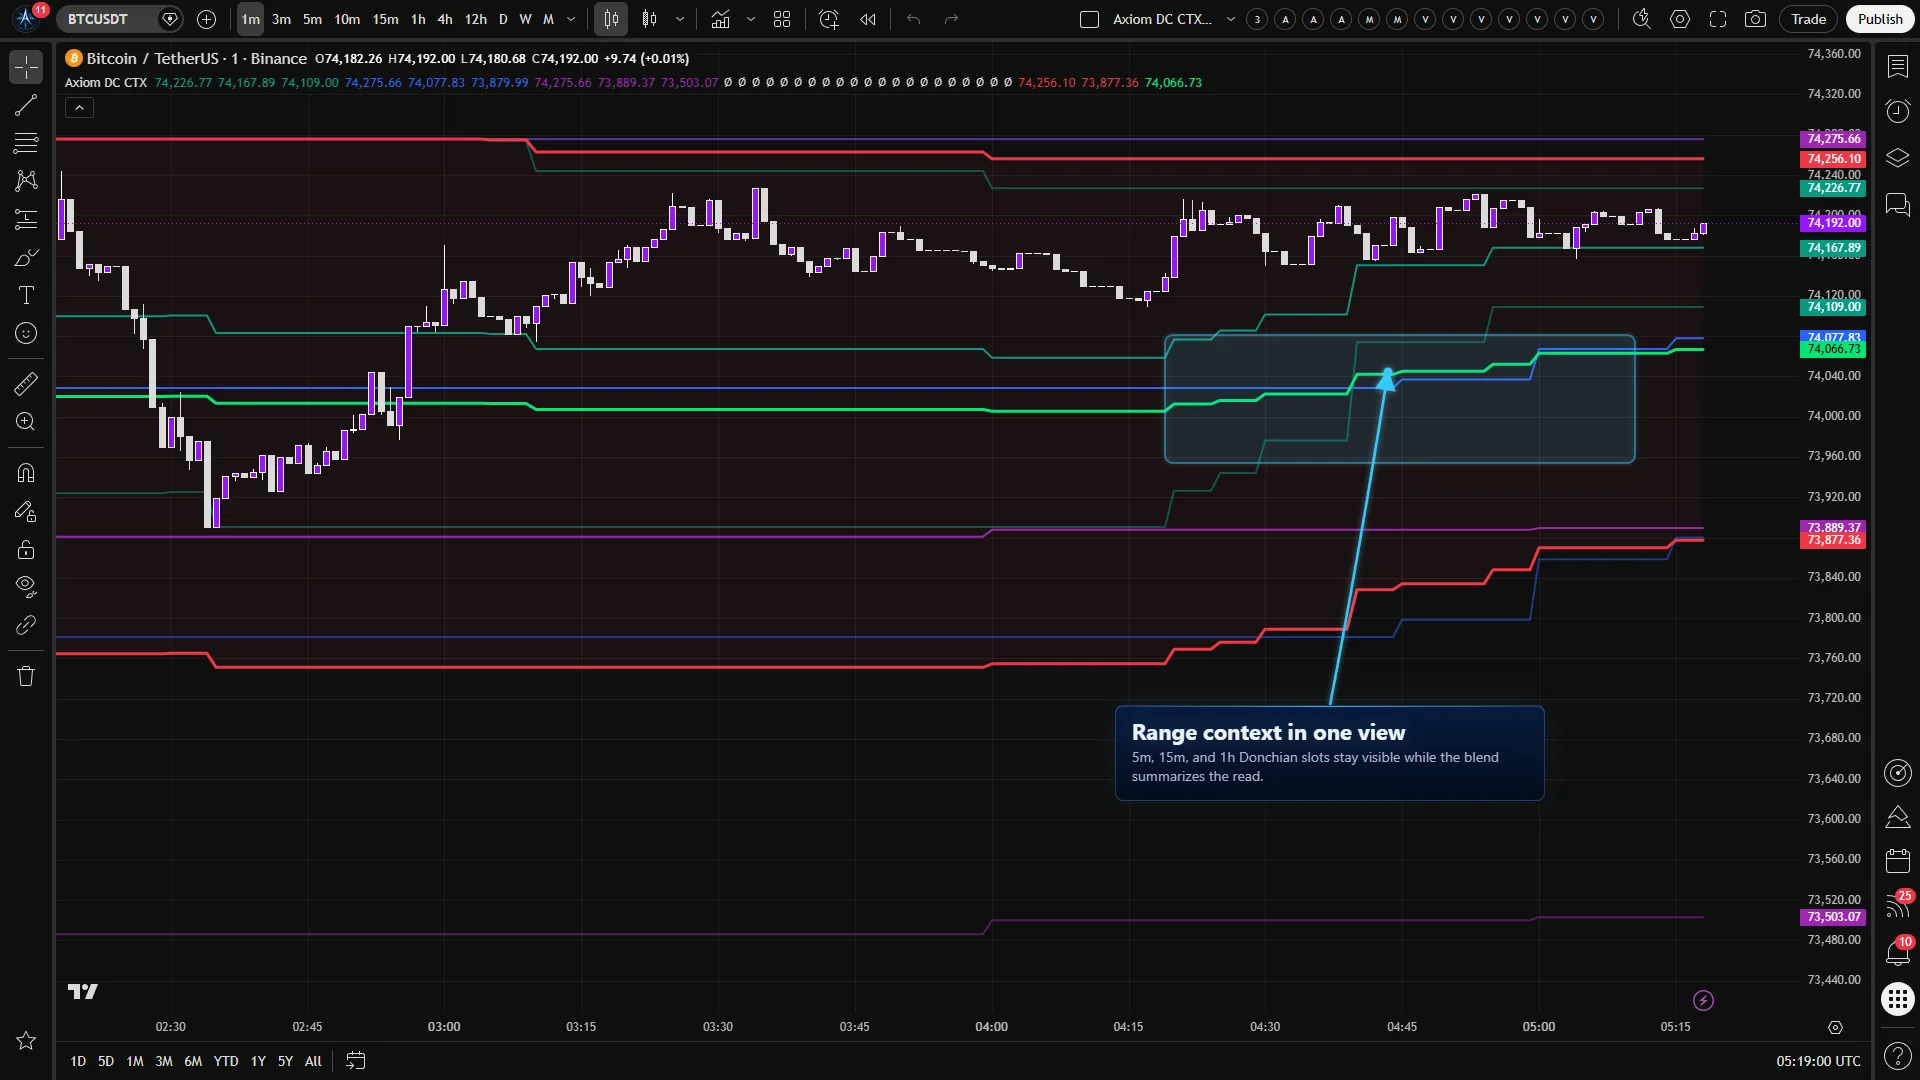Open the Fibonacci/gann tools group
This screenshot has width=1920, height=1080.
(26, 143)
